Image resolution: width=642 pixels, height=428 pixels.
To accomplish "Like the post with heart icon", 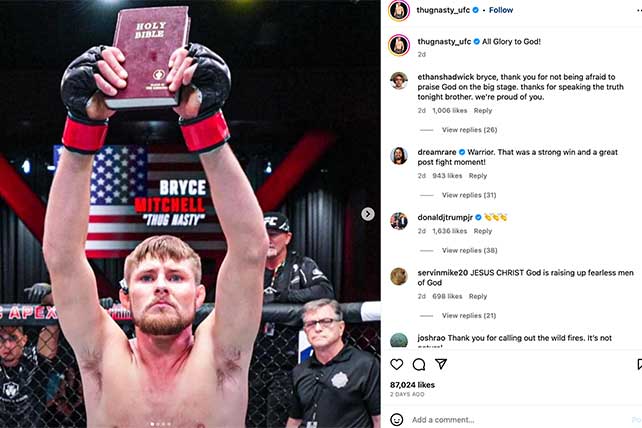I will point(396,364).
